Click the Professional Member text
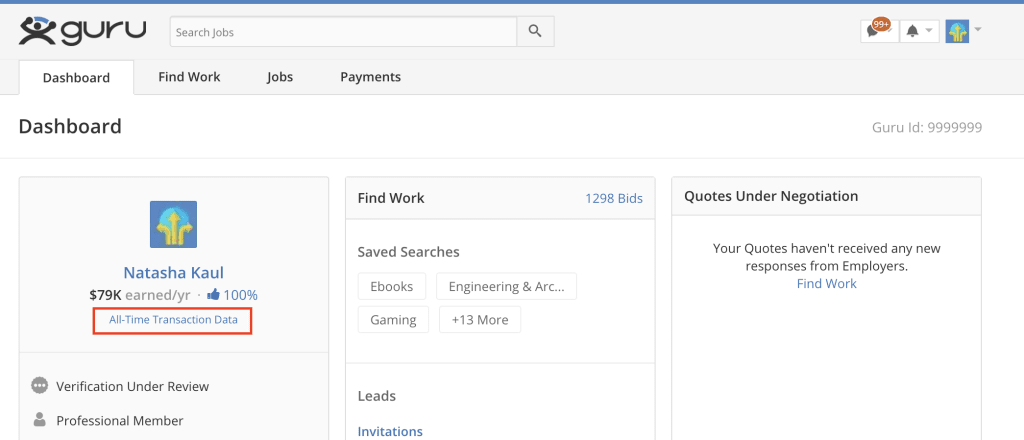This screenshot has height=440, width=1024. click(120, 421)
